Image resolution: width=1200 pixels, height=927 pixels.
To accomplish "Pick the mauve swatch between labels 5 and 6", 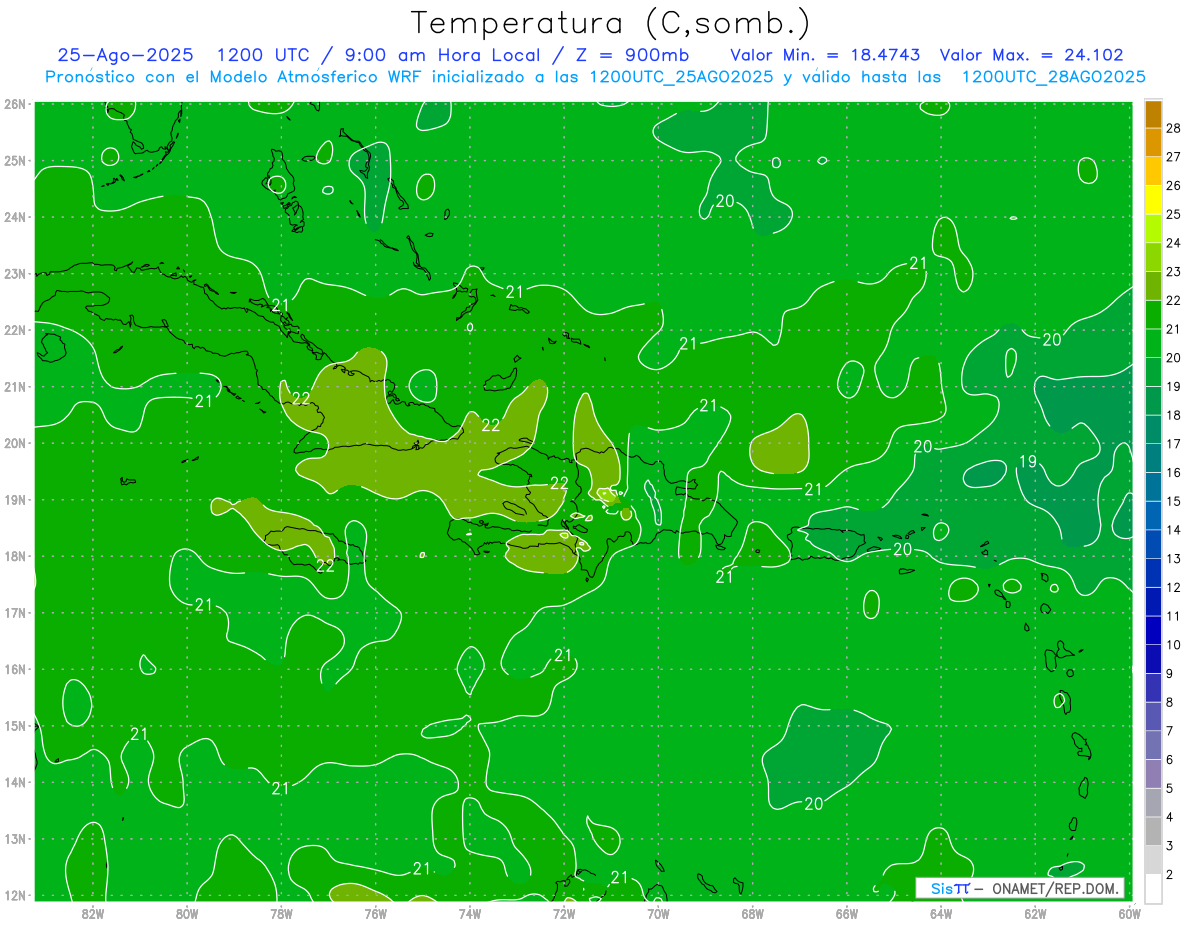I will [x=1153, y=774].
